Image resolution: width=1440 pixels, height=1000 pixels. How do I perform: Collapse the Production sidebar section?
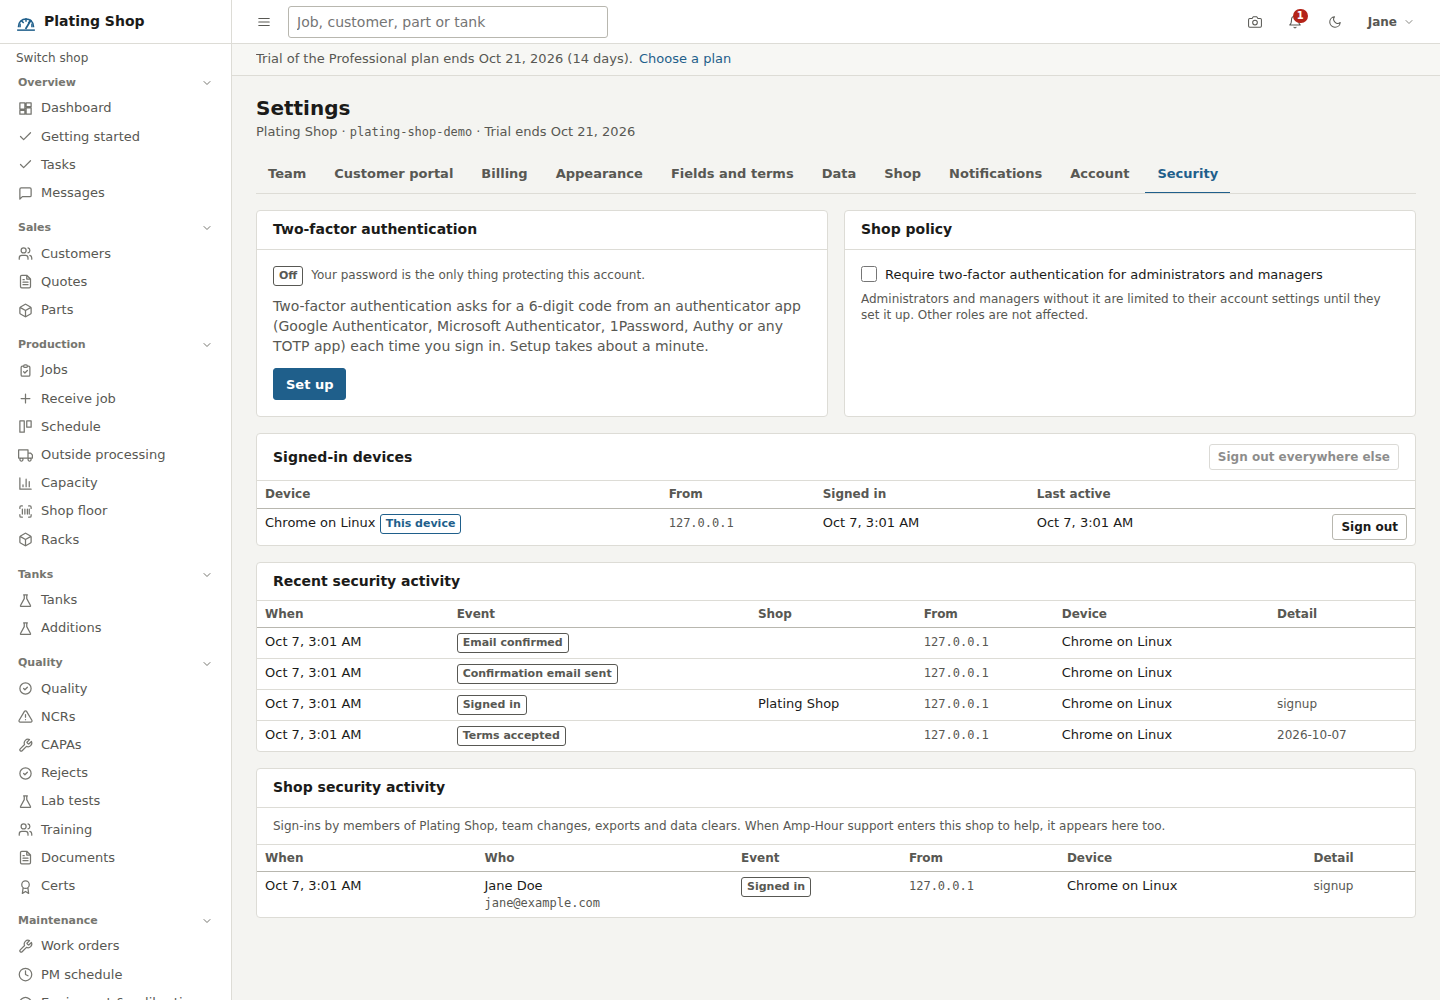click(x=207, y=345)
